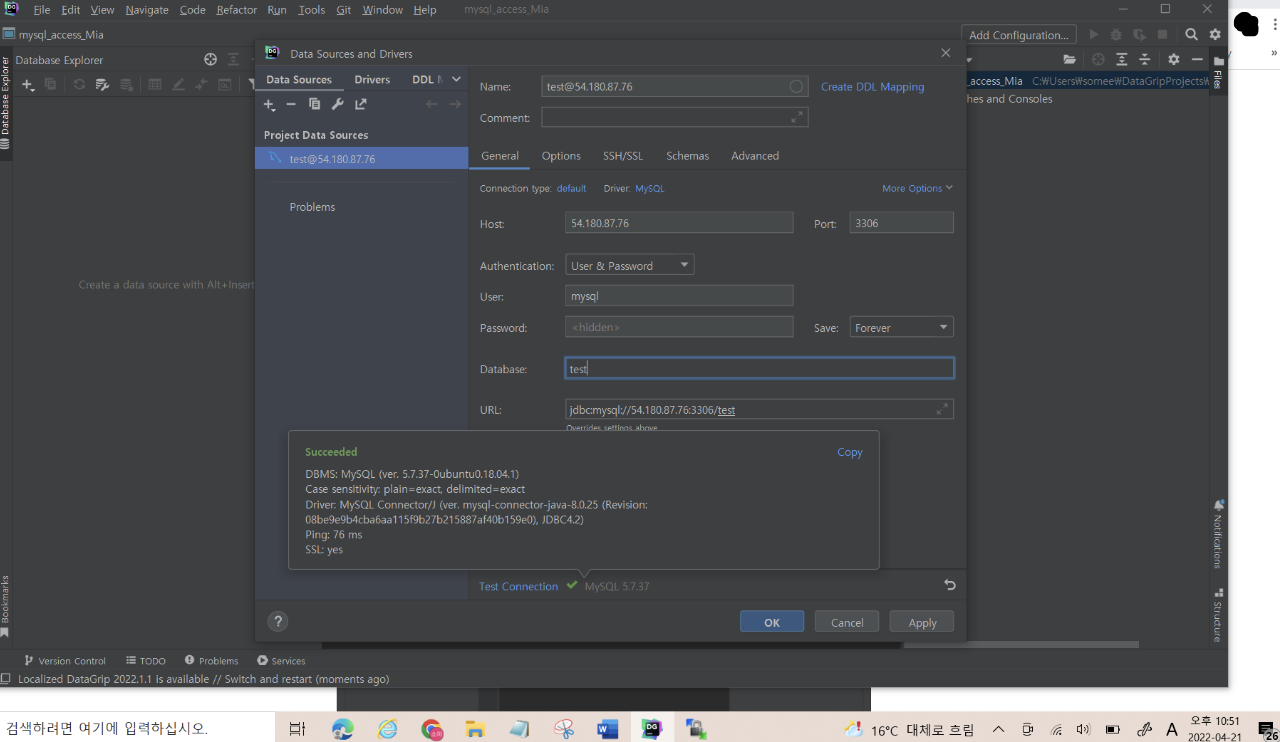This screenshot has width=1280, height=742.
Task: Open Chrome from Windows taskbar
Action: [431, 729]
